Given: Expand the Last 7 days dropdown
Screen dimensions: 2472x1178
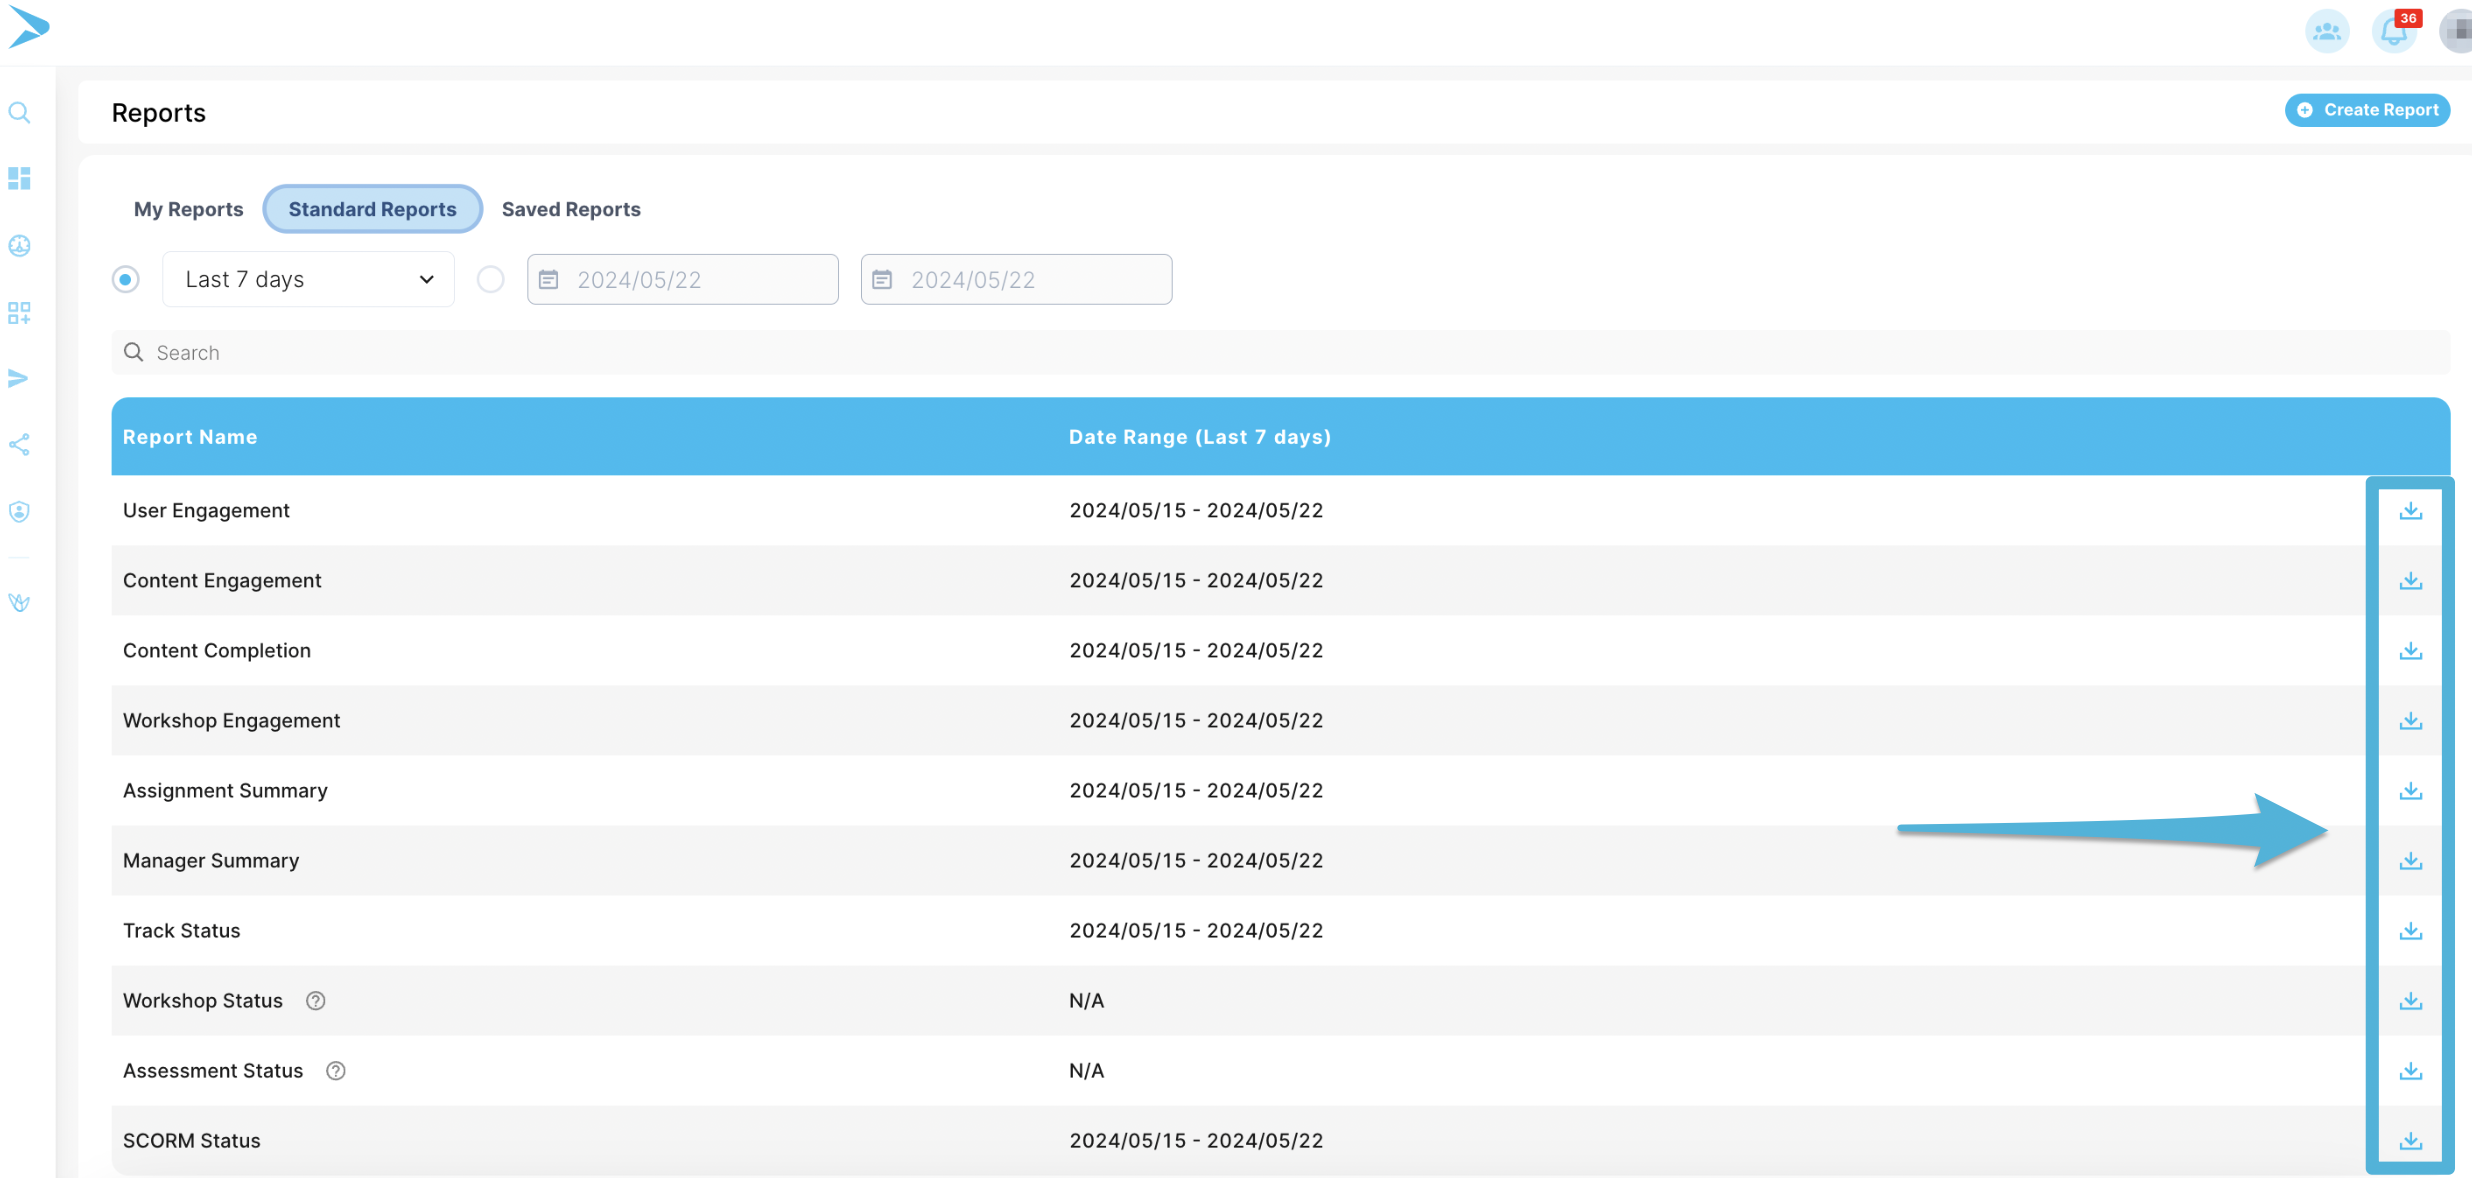Looking at the screenshot, I should pyautogui.click(x=308, y=279).
